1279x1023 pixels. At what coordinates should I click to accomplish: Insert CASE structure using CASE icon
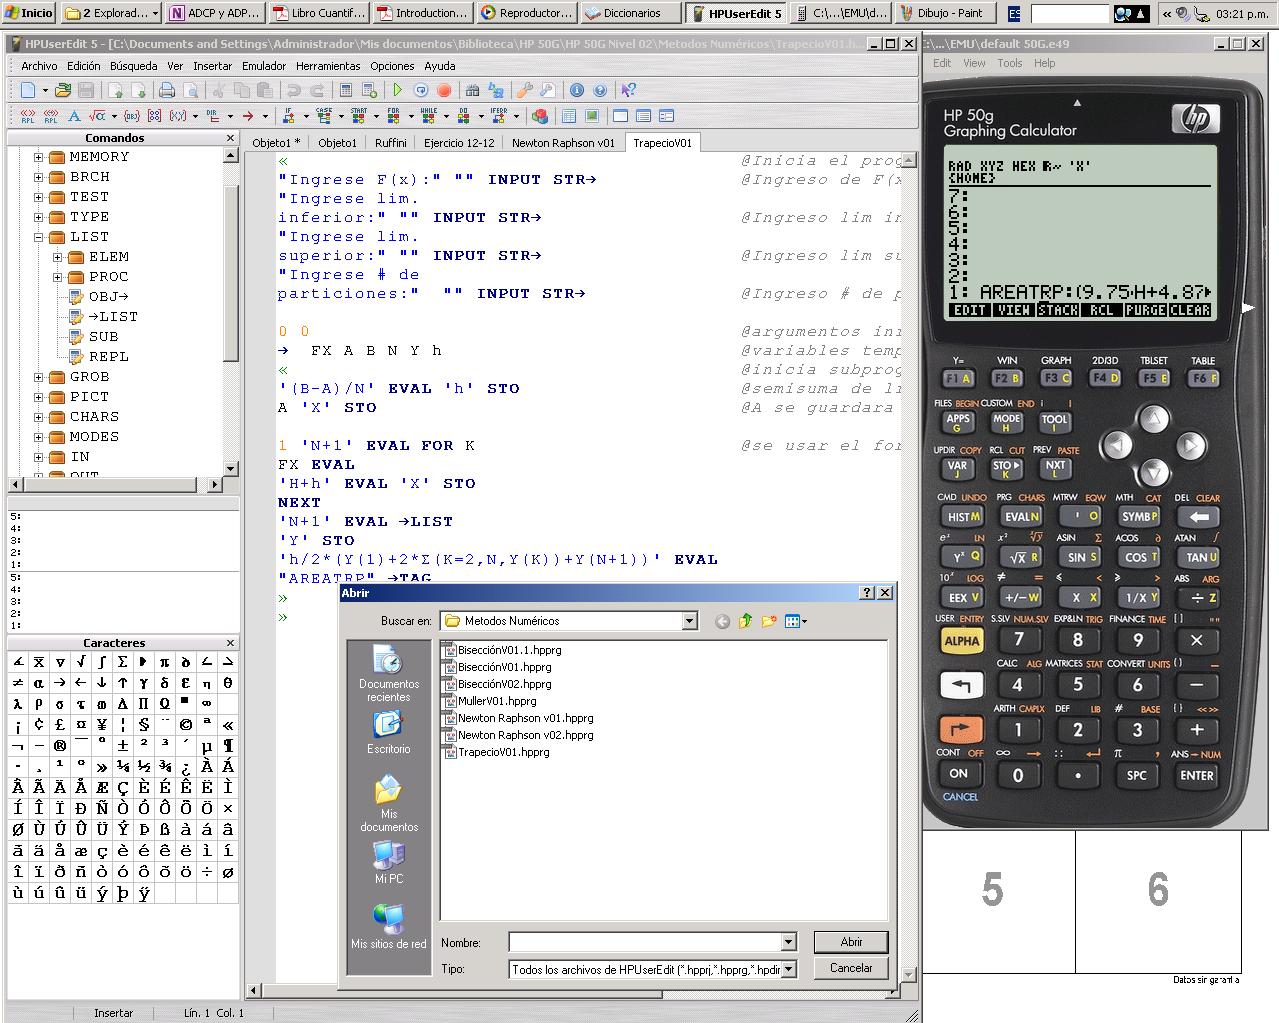pyautogui.click(x=324, y=116)
